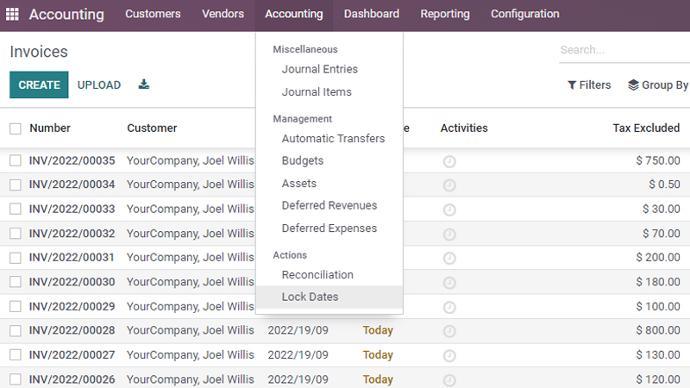Expand the Filters dropdown
This screenshot has width=690, height=388.
pos(589,85)
